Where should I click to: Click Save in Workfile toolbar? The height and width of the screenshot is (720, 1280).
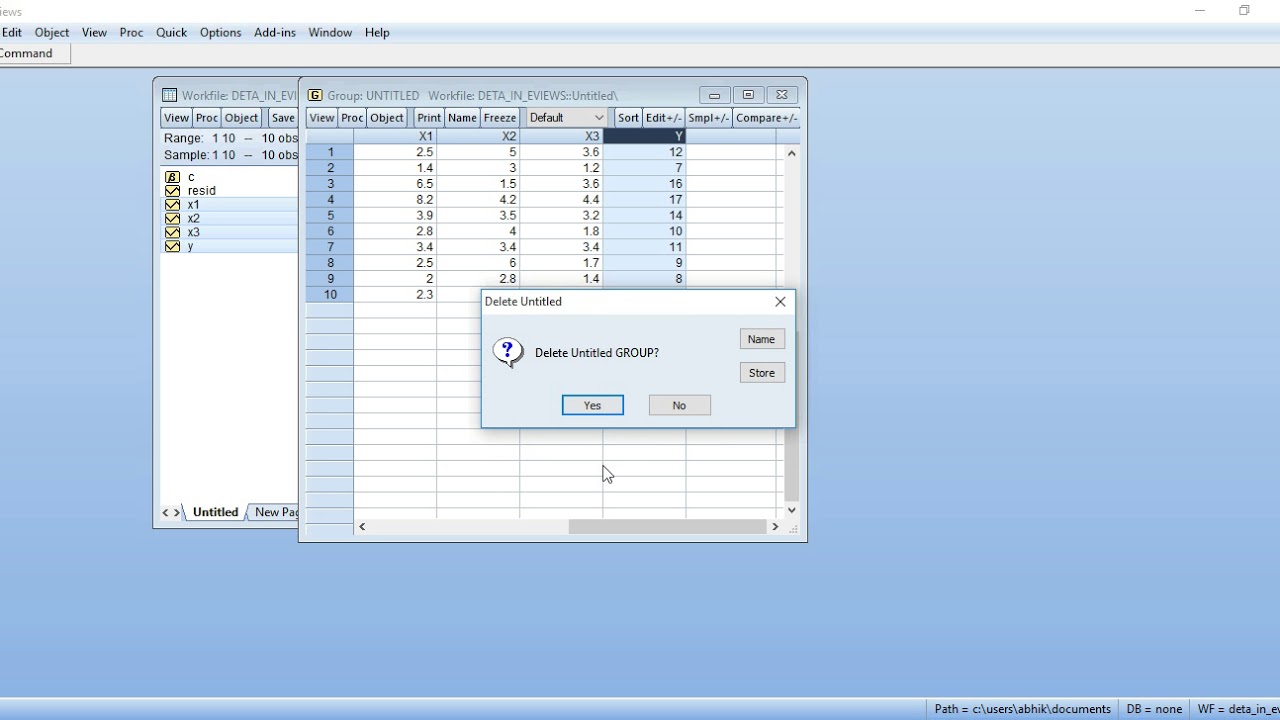[283, 118]
